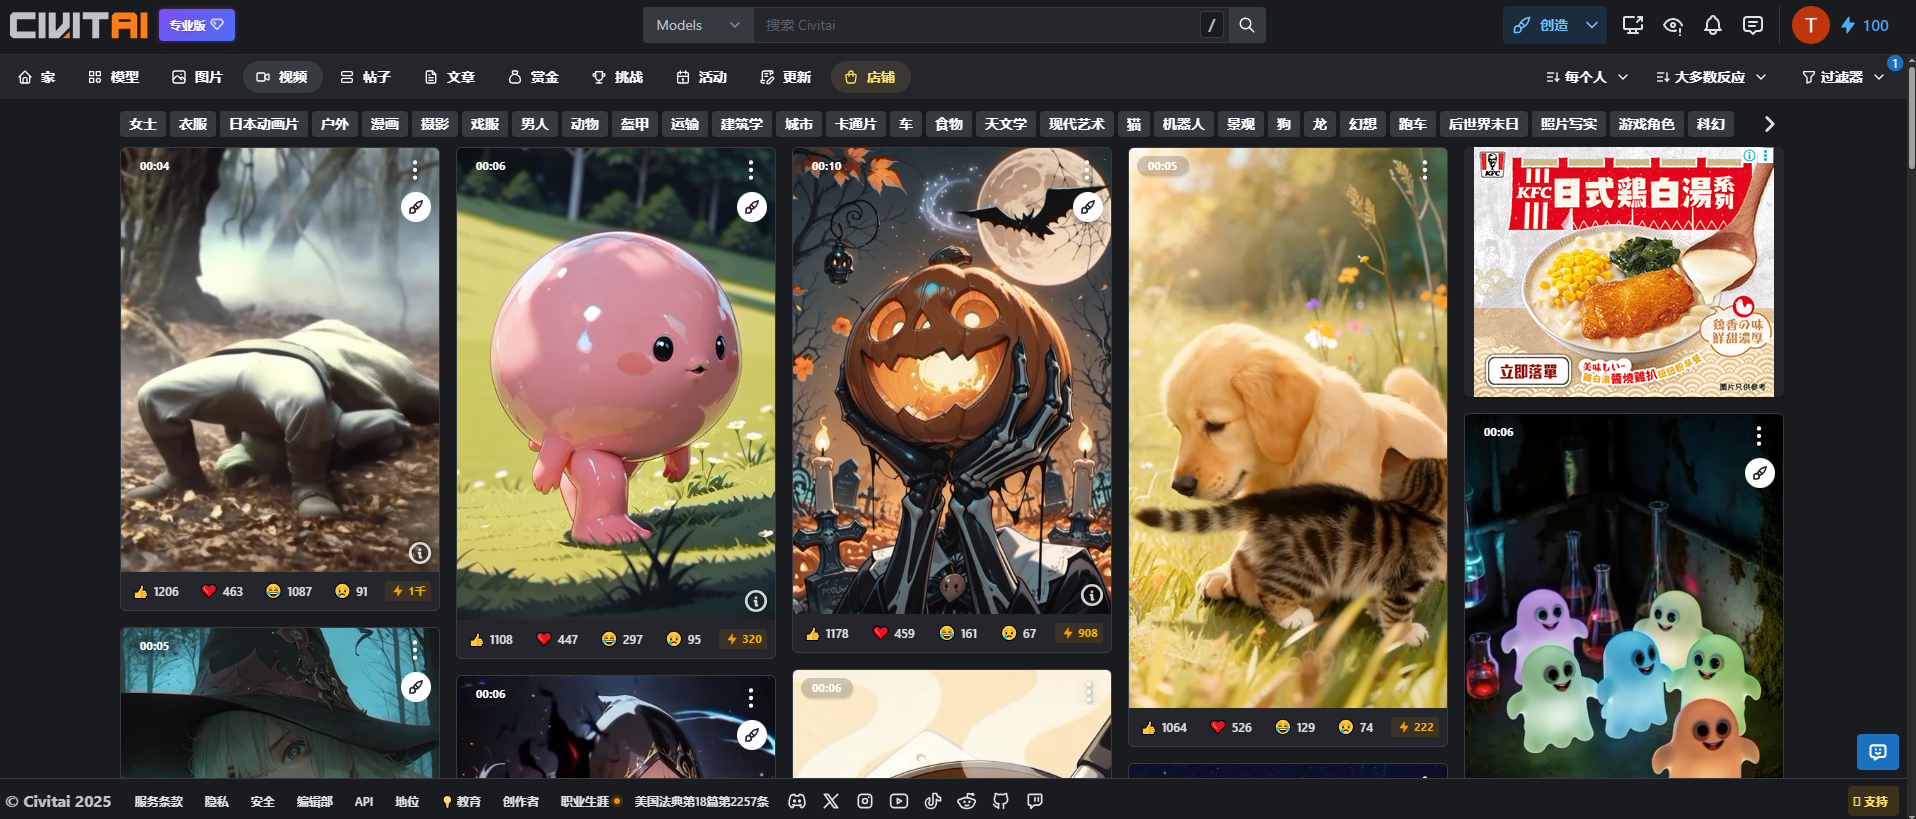Open the 过滤器 filter dropdown
The width and height of the screenshot is (1916, 819).
(x=1842, y=77)
